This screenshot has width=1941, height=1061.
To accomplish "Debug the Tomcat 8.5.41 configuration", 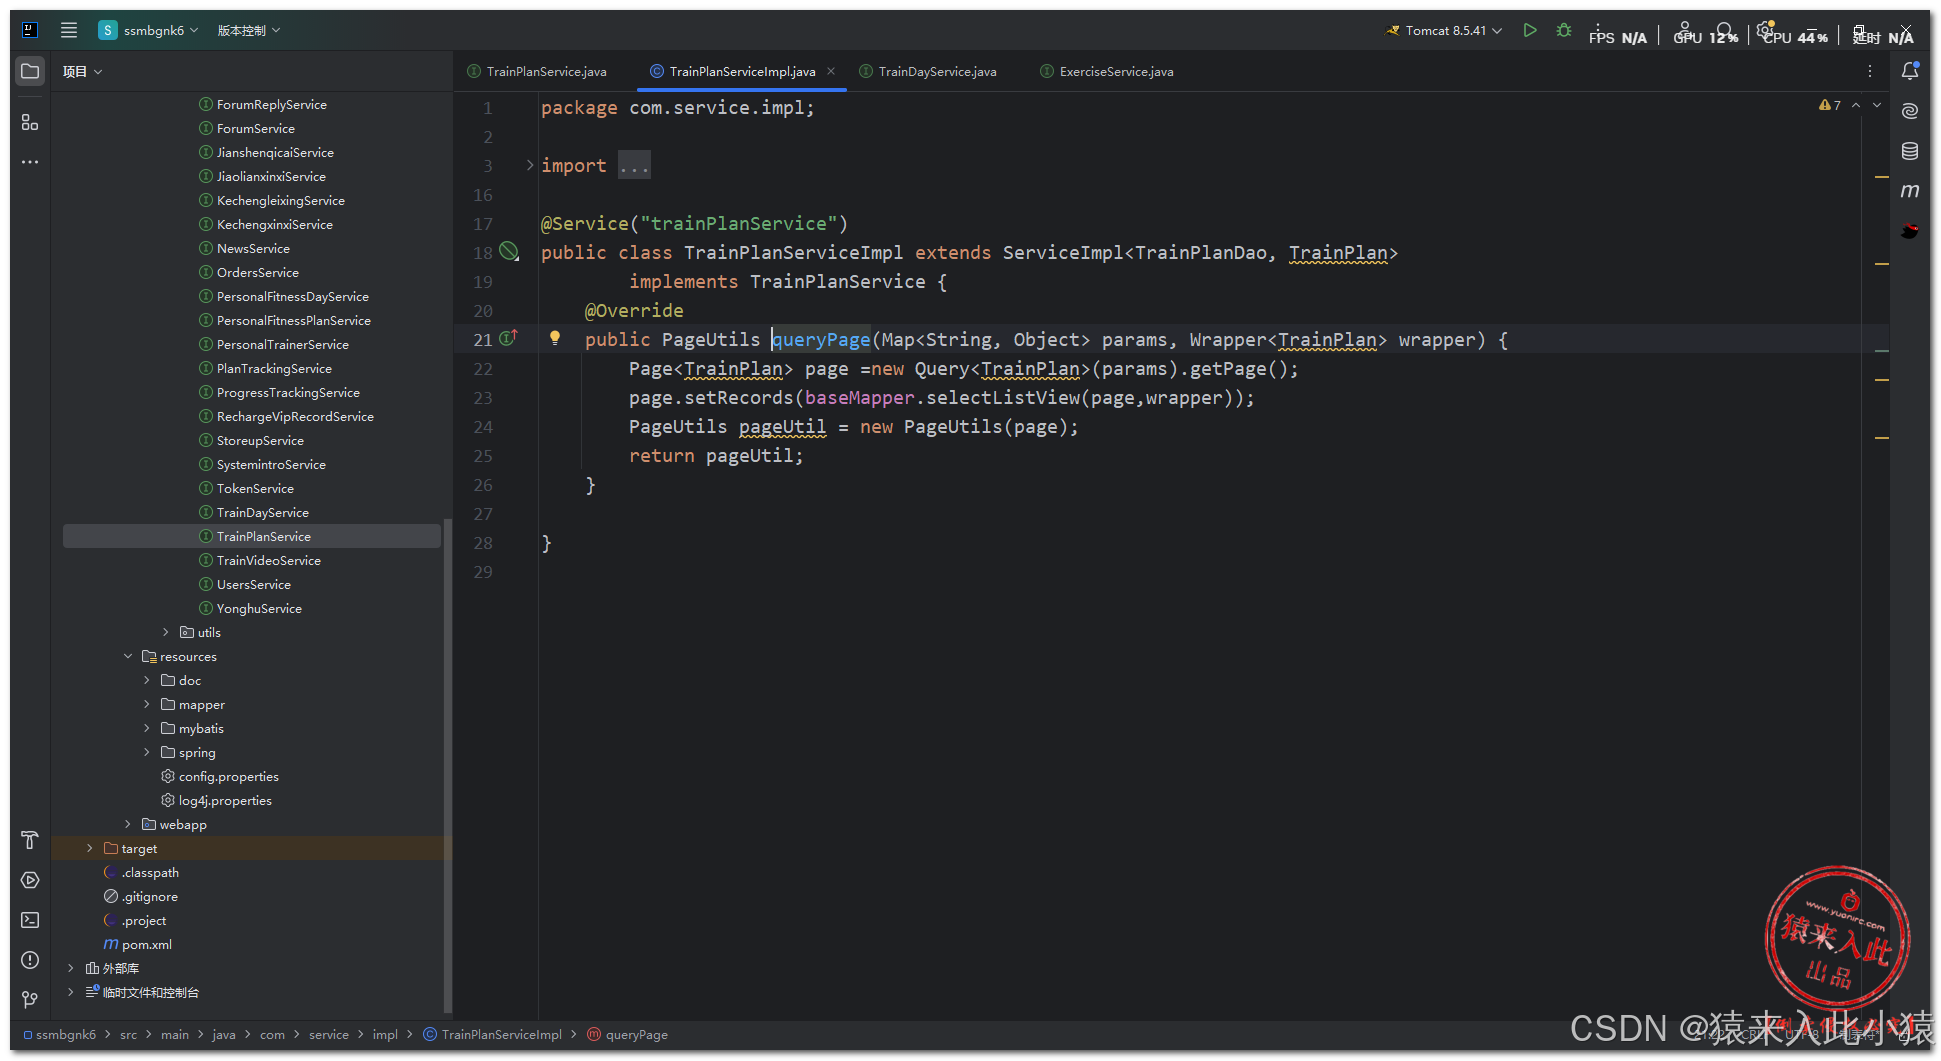I will (x=1564, y=30).
